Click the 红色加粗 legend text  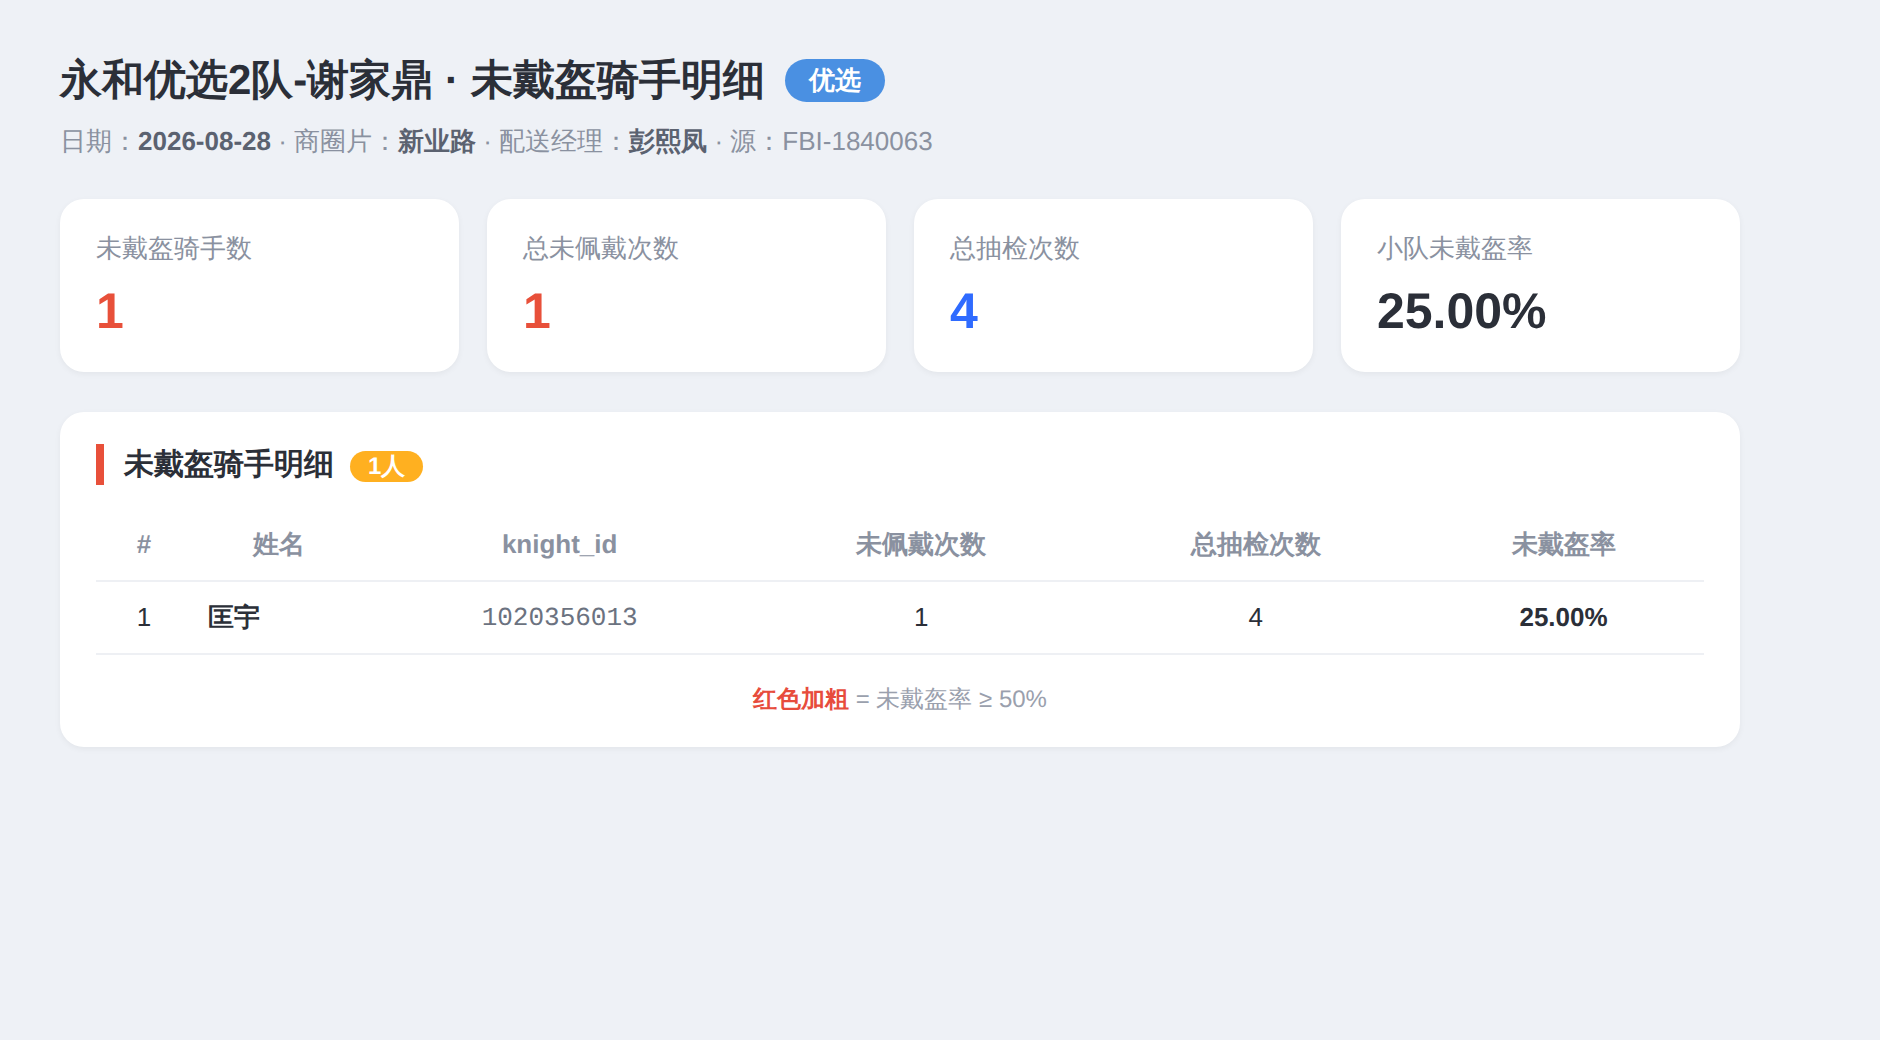[x=800, y=699]
